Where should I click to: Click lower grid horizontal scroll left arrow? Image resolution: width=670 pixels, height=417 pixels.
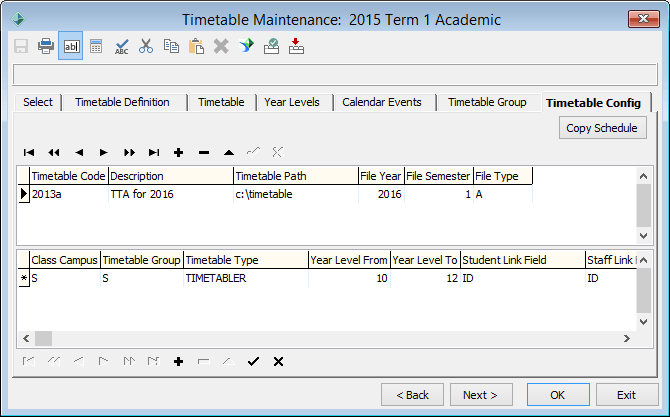click(x=26, y=338)
